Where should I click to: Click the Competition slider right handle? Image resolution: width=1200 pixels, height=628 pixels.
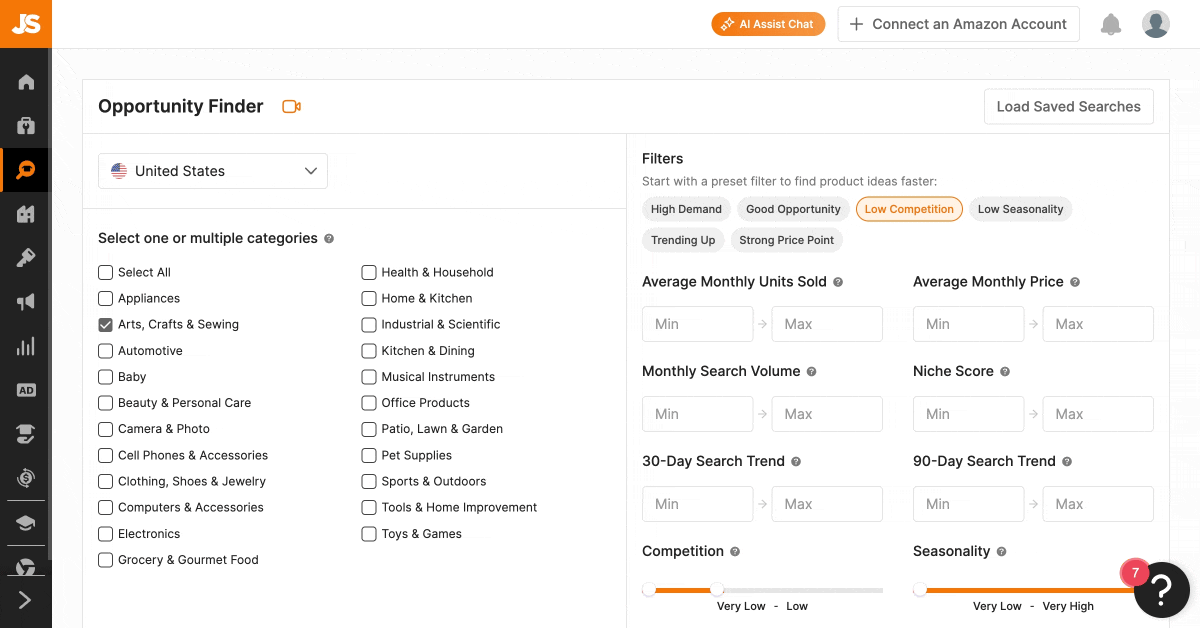717,590
